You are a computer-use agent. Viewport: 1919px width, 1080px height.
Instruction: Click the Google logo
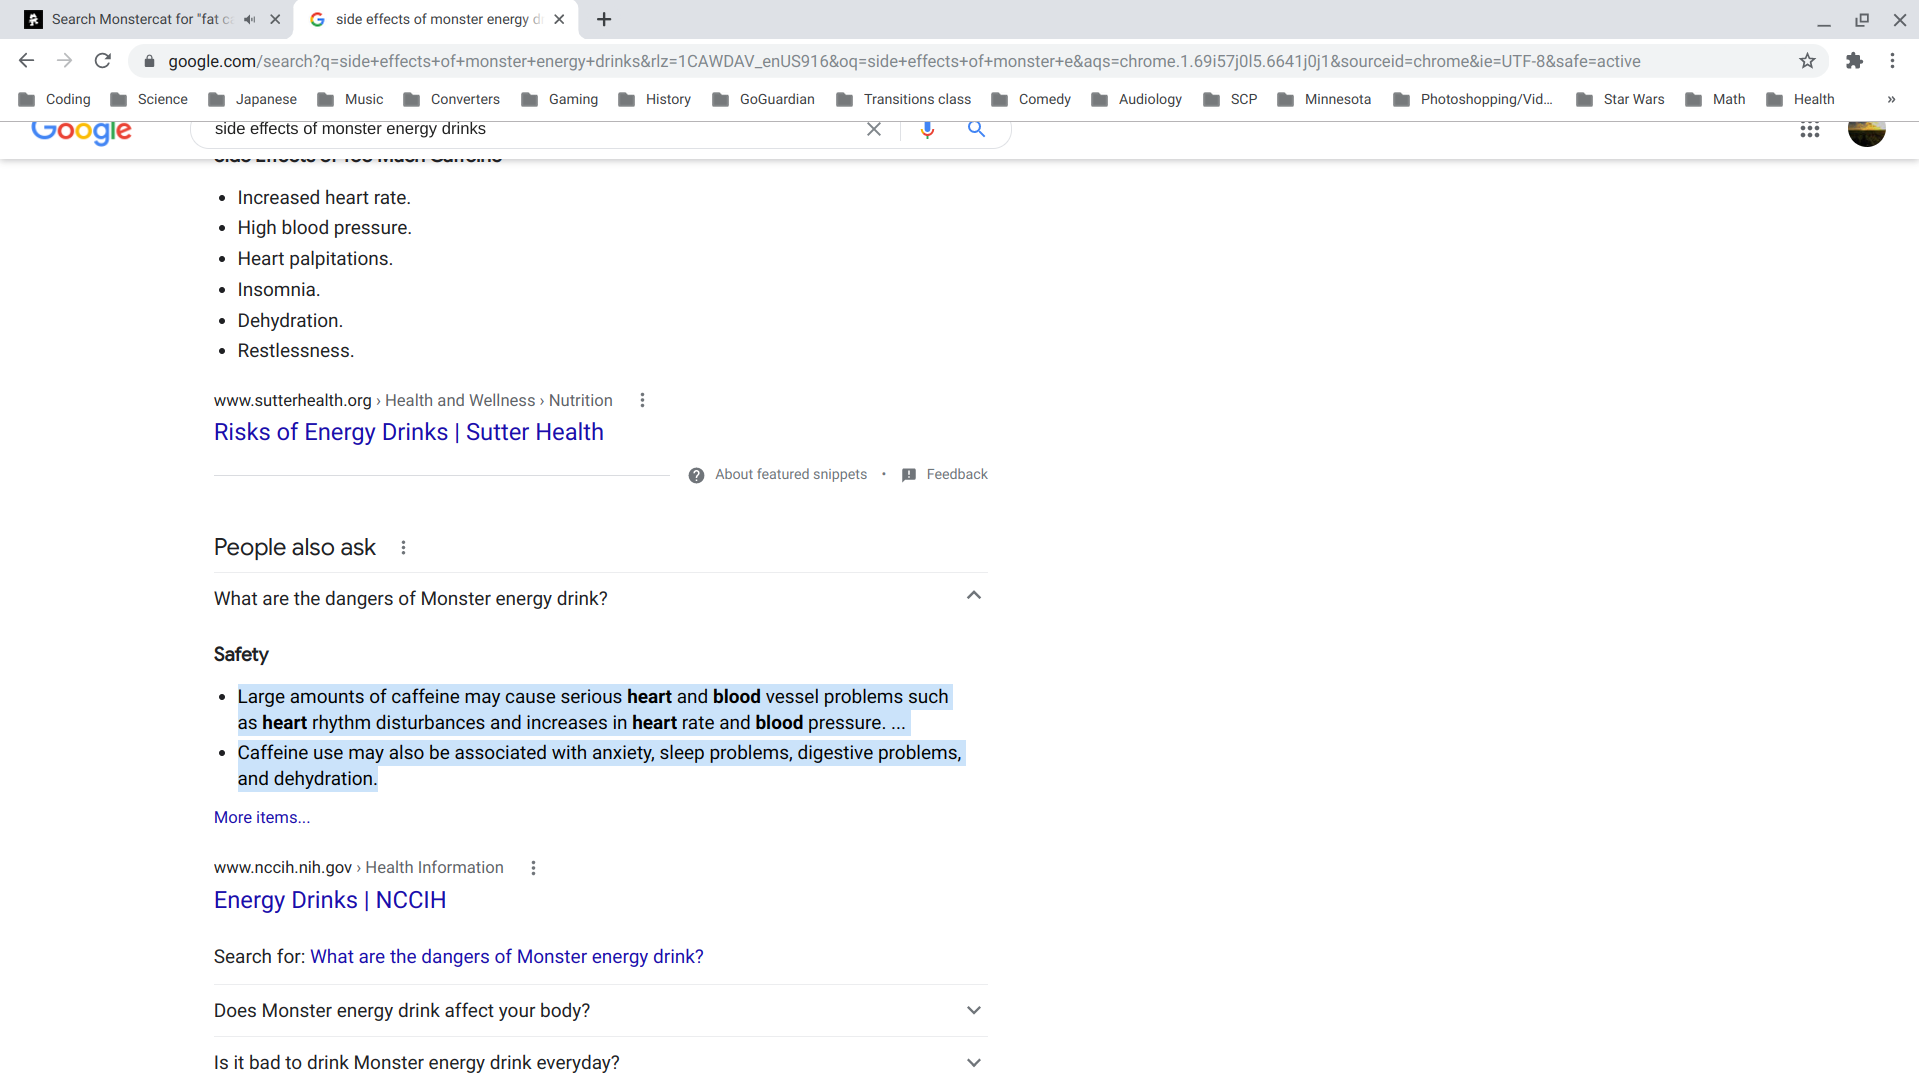tap(81, 132)
